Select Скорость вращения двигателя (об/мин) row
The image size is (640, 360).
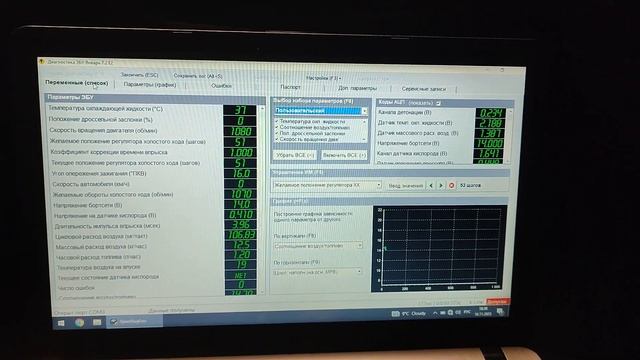tap(153, 131)
